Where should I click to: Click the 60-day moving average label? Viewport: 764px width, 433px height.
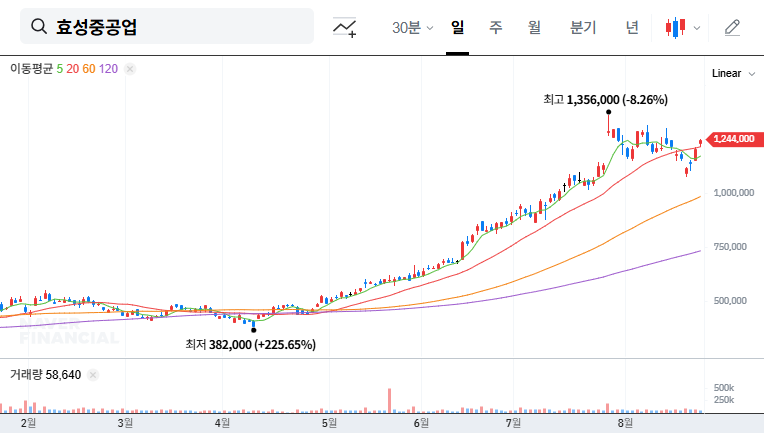point(89,69)
